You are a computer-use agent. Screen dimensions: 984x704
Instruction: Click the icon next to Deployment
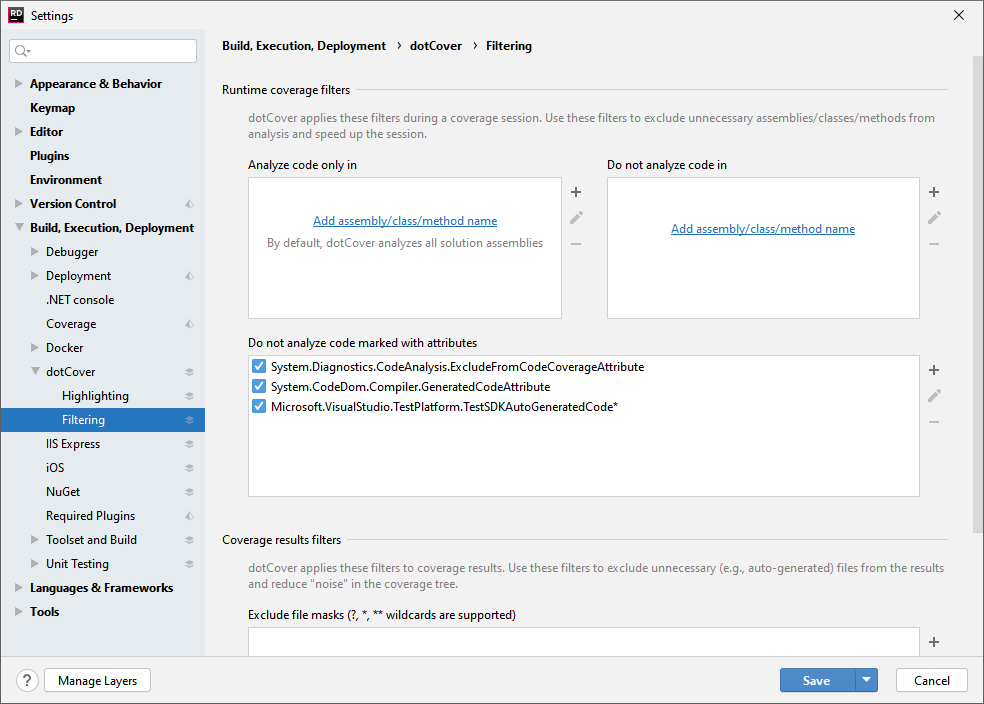pos(189,276)
